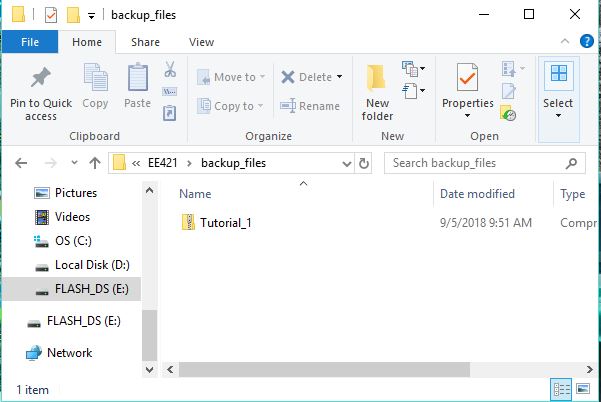
Task: Switch to the Home ribbon tab
Action: pyautogui.click(x=87, y=42)
